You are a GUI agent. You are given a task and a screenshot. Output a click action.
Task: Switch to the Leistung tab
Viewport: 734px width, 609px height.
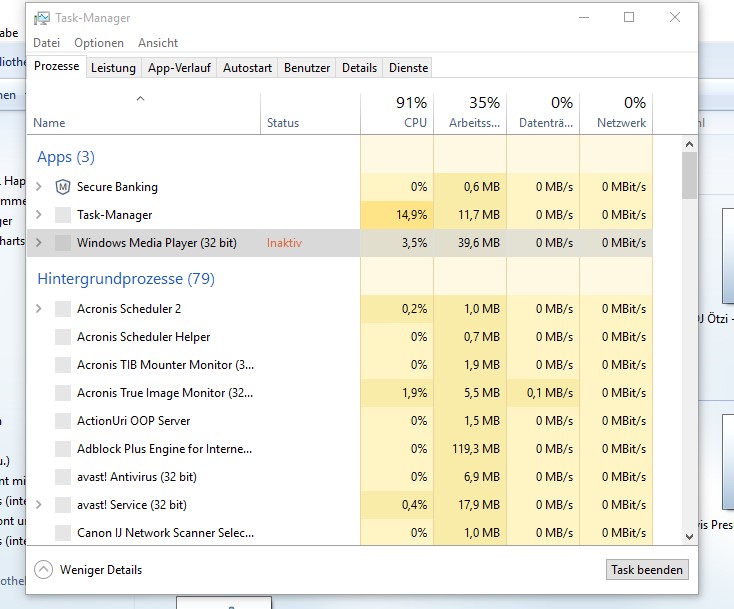(113, 68)
